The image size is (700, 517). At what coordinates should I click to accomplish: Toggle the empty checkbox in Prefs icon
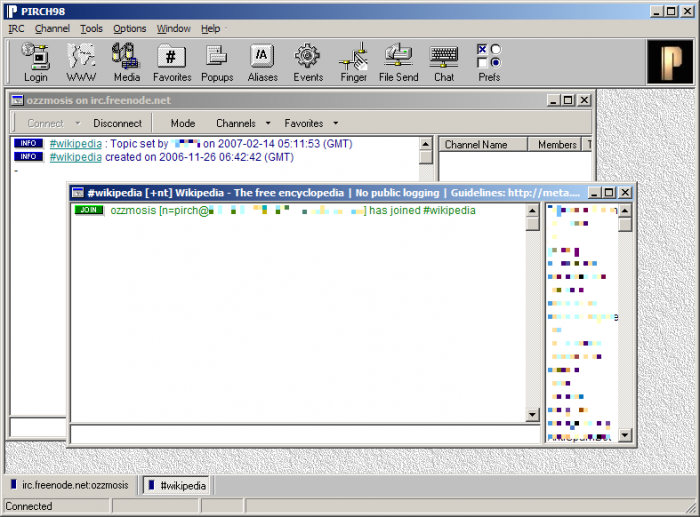click(482, 63)
